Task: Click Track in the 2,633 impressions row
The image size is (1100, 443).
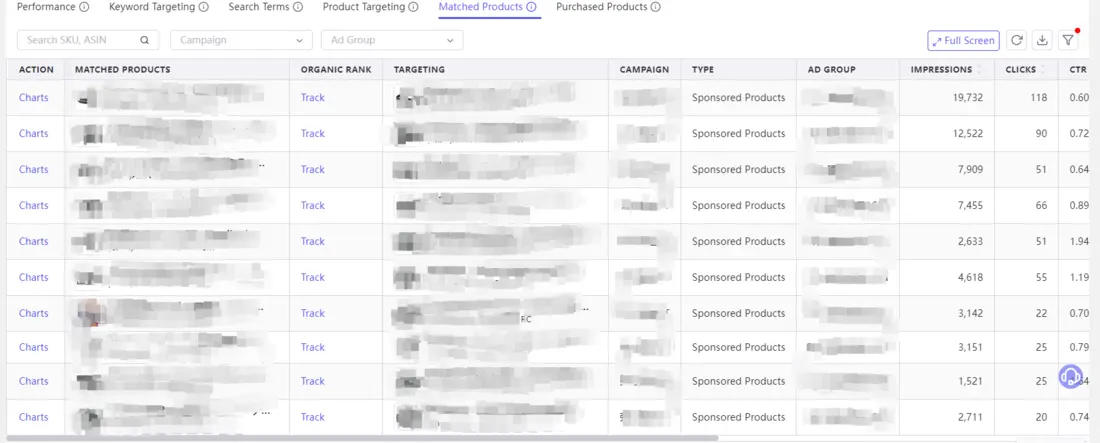Action: (x=313, y=241)
